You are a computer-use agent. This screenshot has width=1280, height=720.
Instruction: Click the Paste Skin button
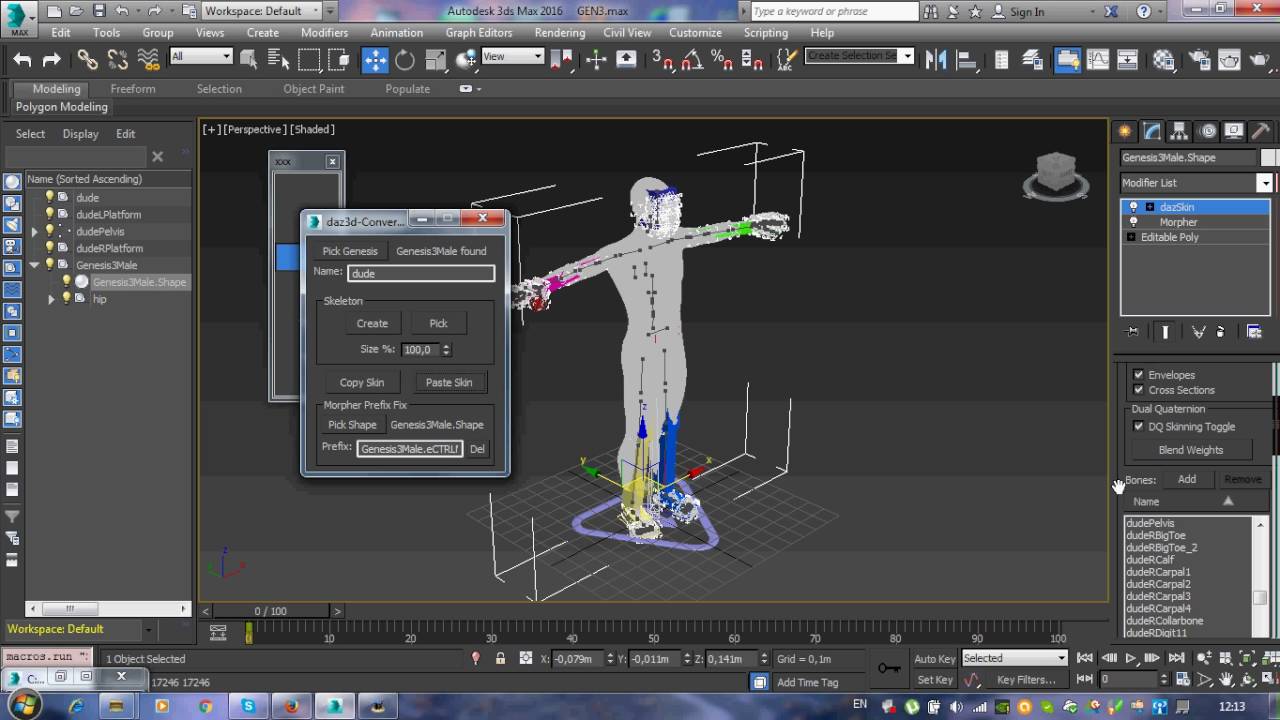449,382
